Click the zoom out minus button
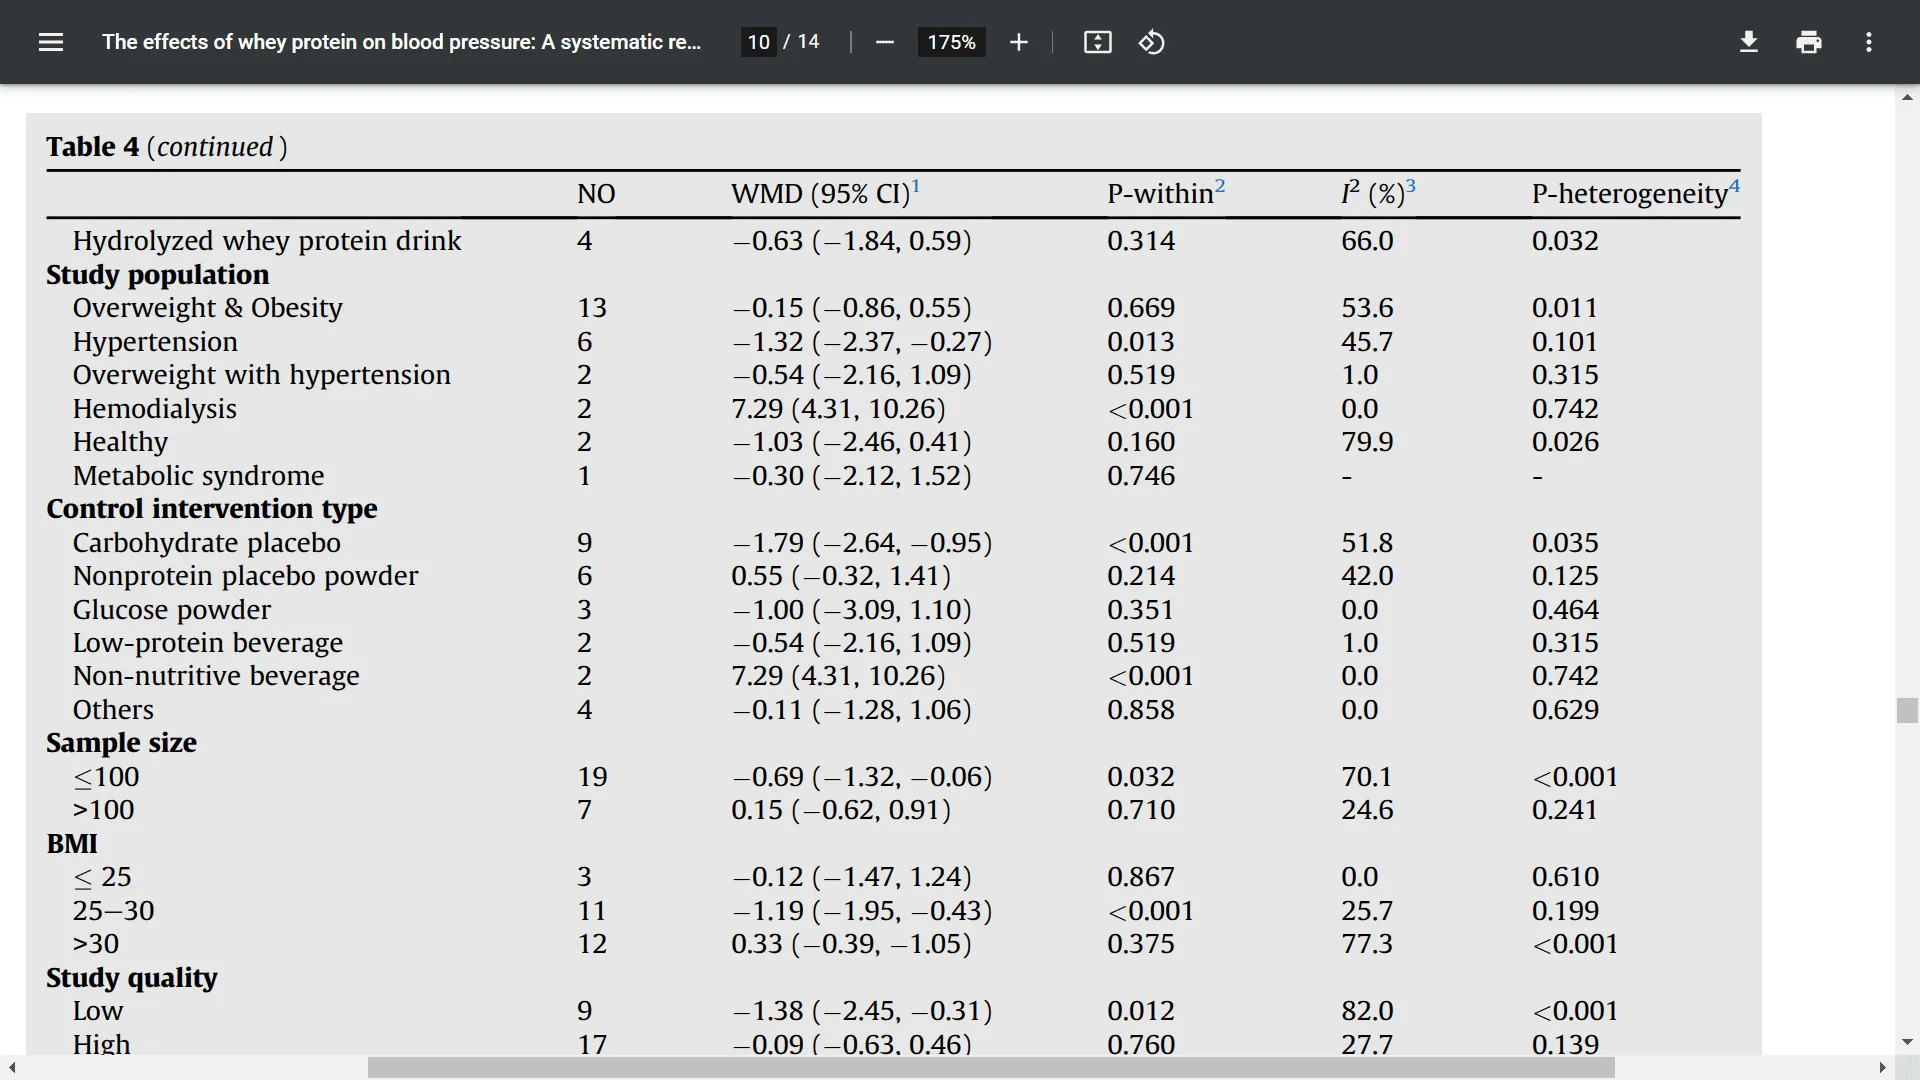 [884, 42]
